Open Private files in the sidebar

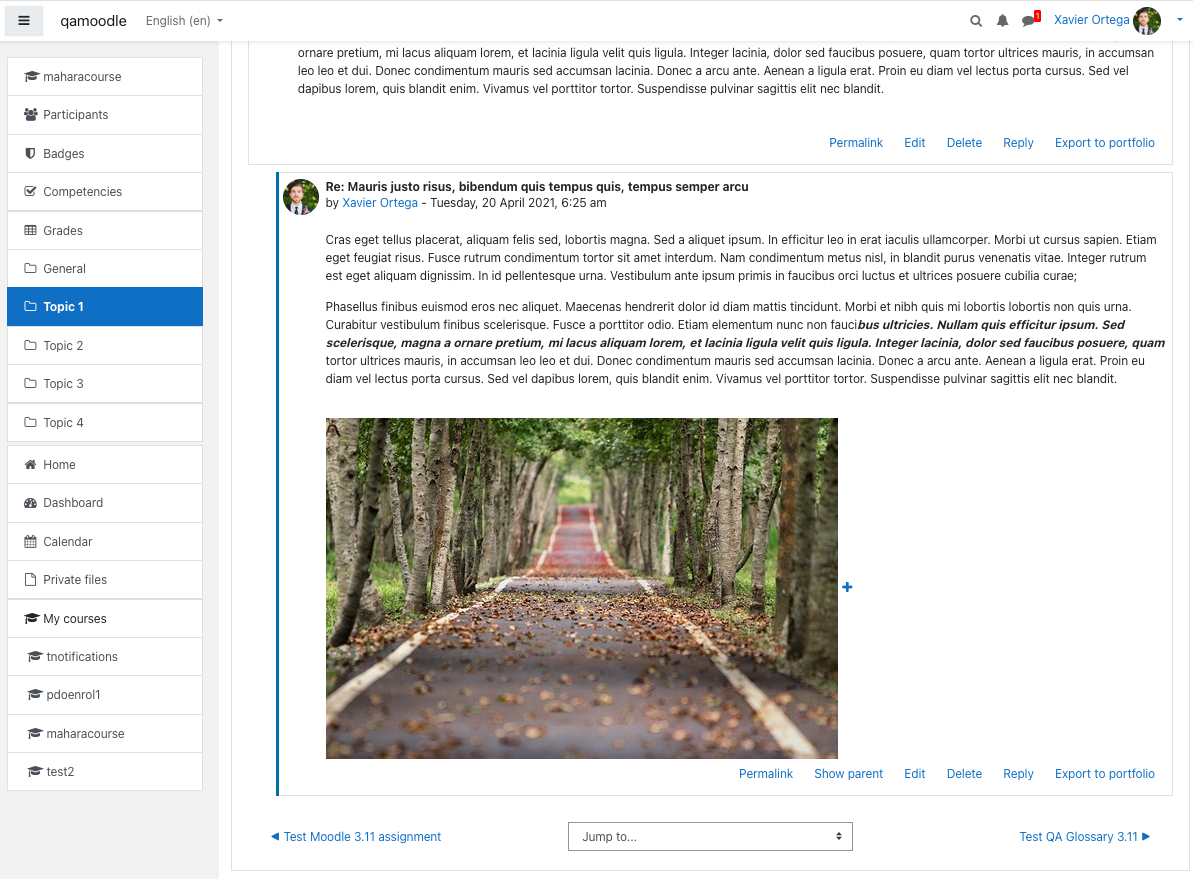(x=105, y=580)
